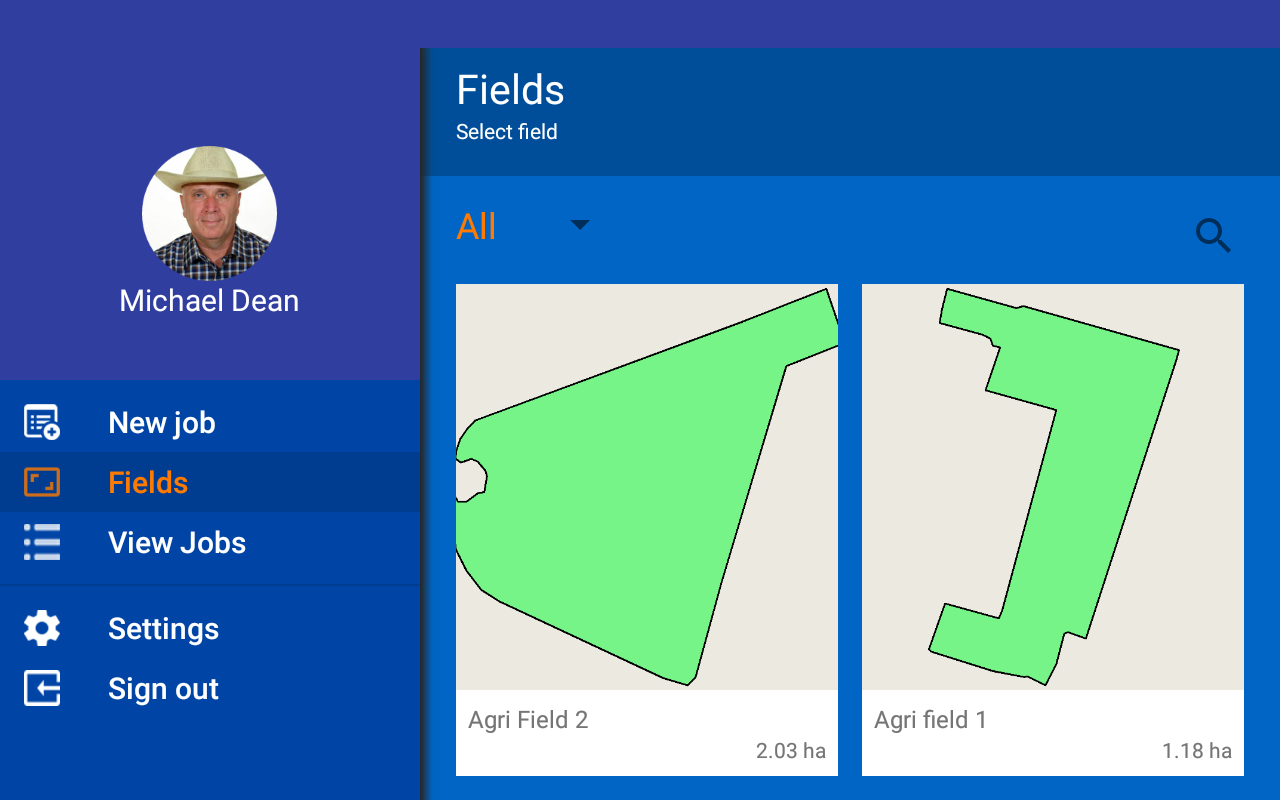Select the Fields menu item
This screenshot has width=1280, height=800.
tap(210, 482)
